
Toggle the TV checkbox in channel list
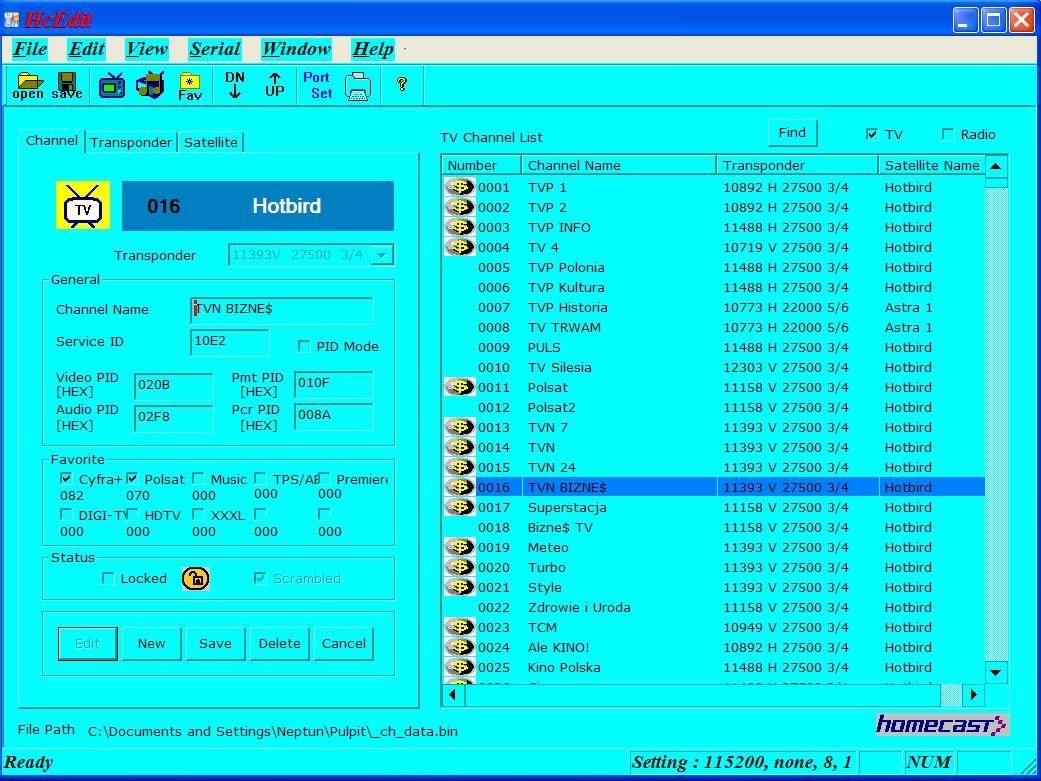pyautogui.click(x=872, y=134)
